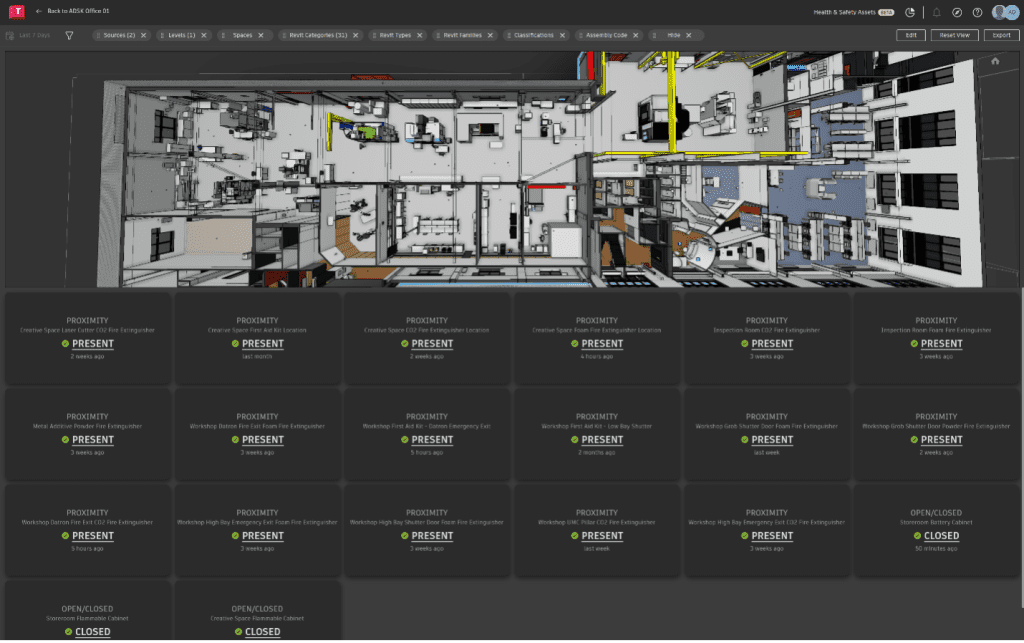This screenshot has height=643, width=1024.
Task: Open the pie chart dashboard icon
Action: tap(910, 12)
